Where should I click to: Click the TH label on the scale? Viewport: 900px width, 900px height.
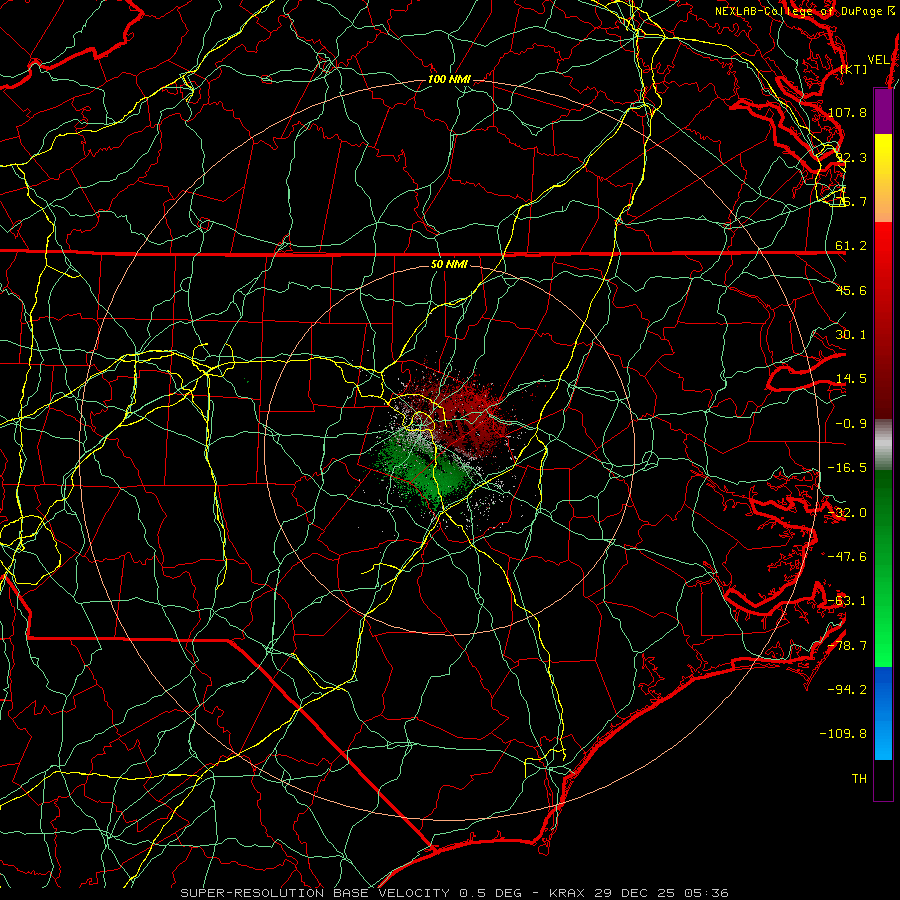click(859, 779)
